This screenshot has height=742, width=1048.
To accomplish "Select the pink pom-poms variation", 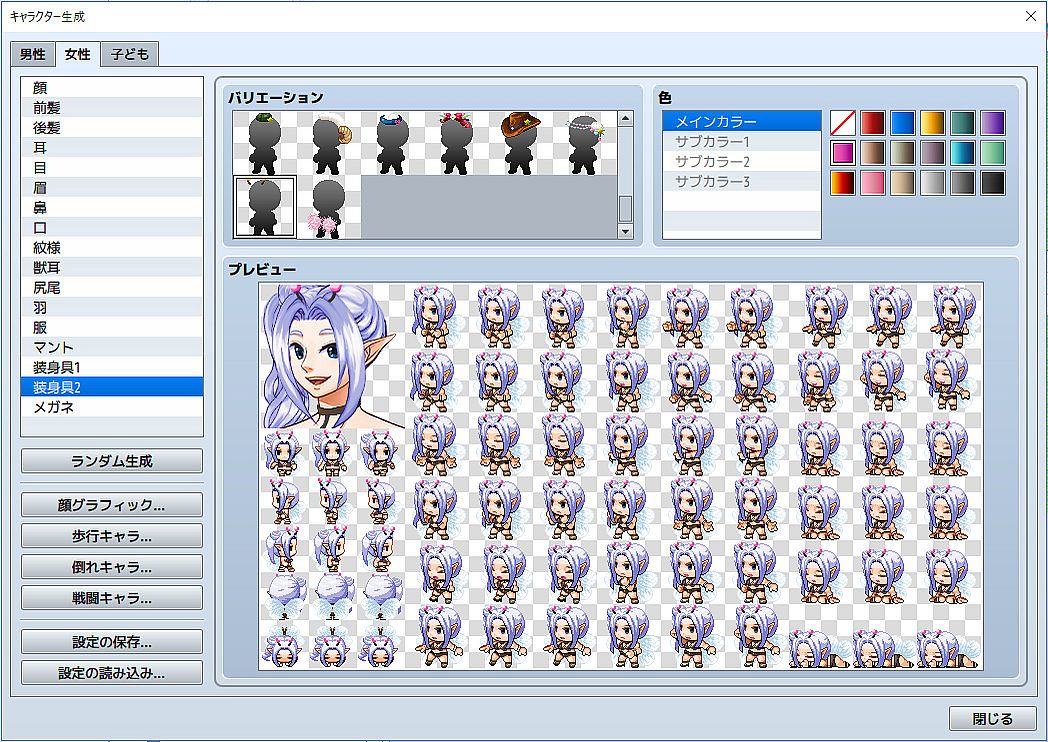I will click(329, 207).
